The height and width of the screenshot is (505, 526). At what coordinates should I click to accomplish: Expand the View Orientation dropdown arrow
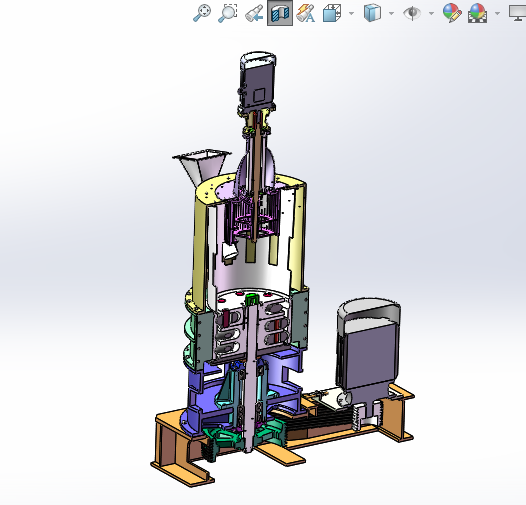pos(351,13)
